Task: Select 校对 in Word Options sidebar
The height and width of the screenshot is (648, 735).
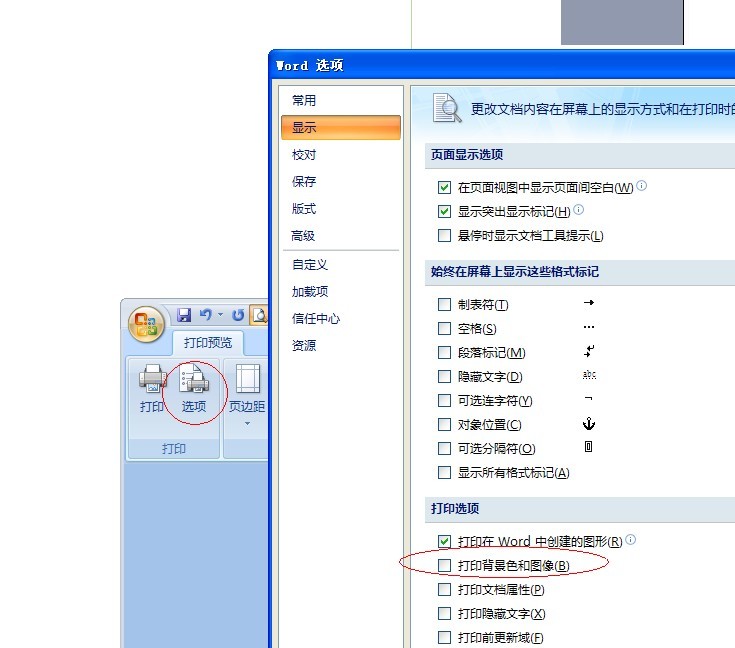Action: click(x=341, y=155)
